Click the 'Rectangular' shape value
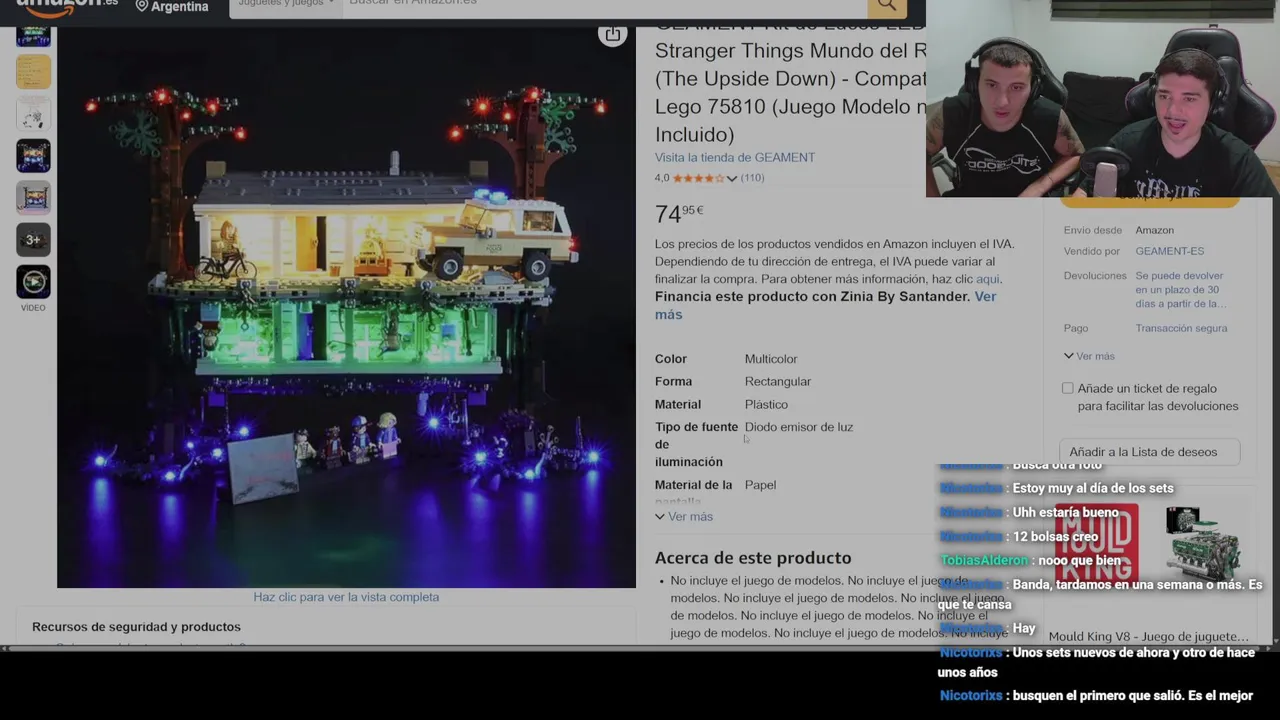Image resolution: width=1280 pixels, height=720 pixels. [x=777, y=382]
